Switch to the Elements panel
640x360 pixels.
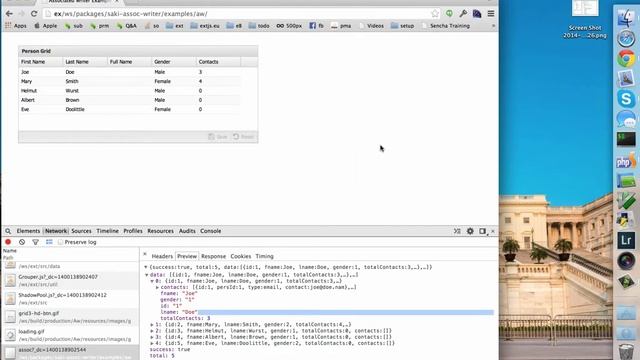[x=28, y=231]
